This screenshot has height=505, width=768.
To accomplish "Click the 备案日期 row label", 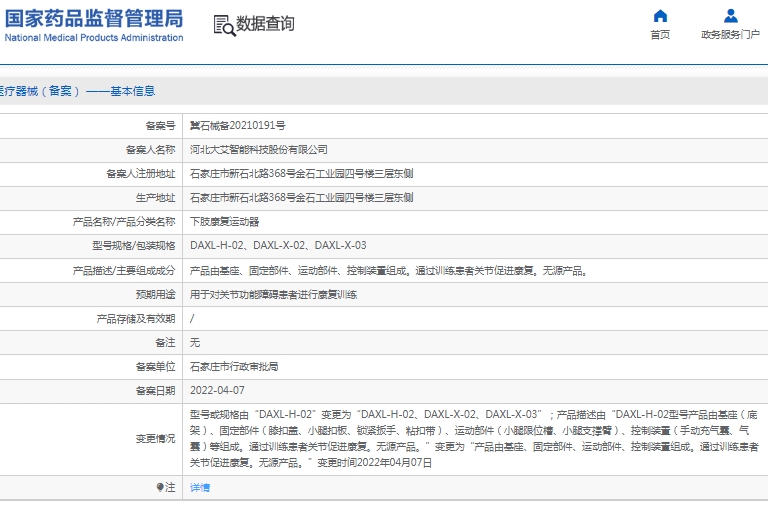I will point(155,390).
